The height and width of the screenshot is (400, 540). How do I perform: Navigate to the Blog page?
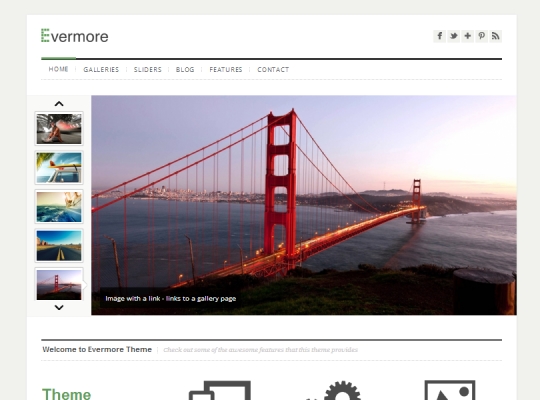(185, 70)
